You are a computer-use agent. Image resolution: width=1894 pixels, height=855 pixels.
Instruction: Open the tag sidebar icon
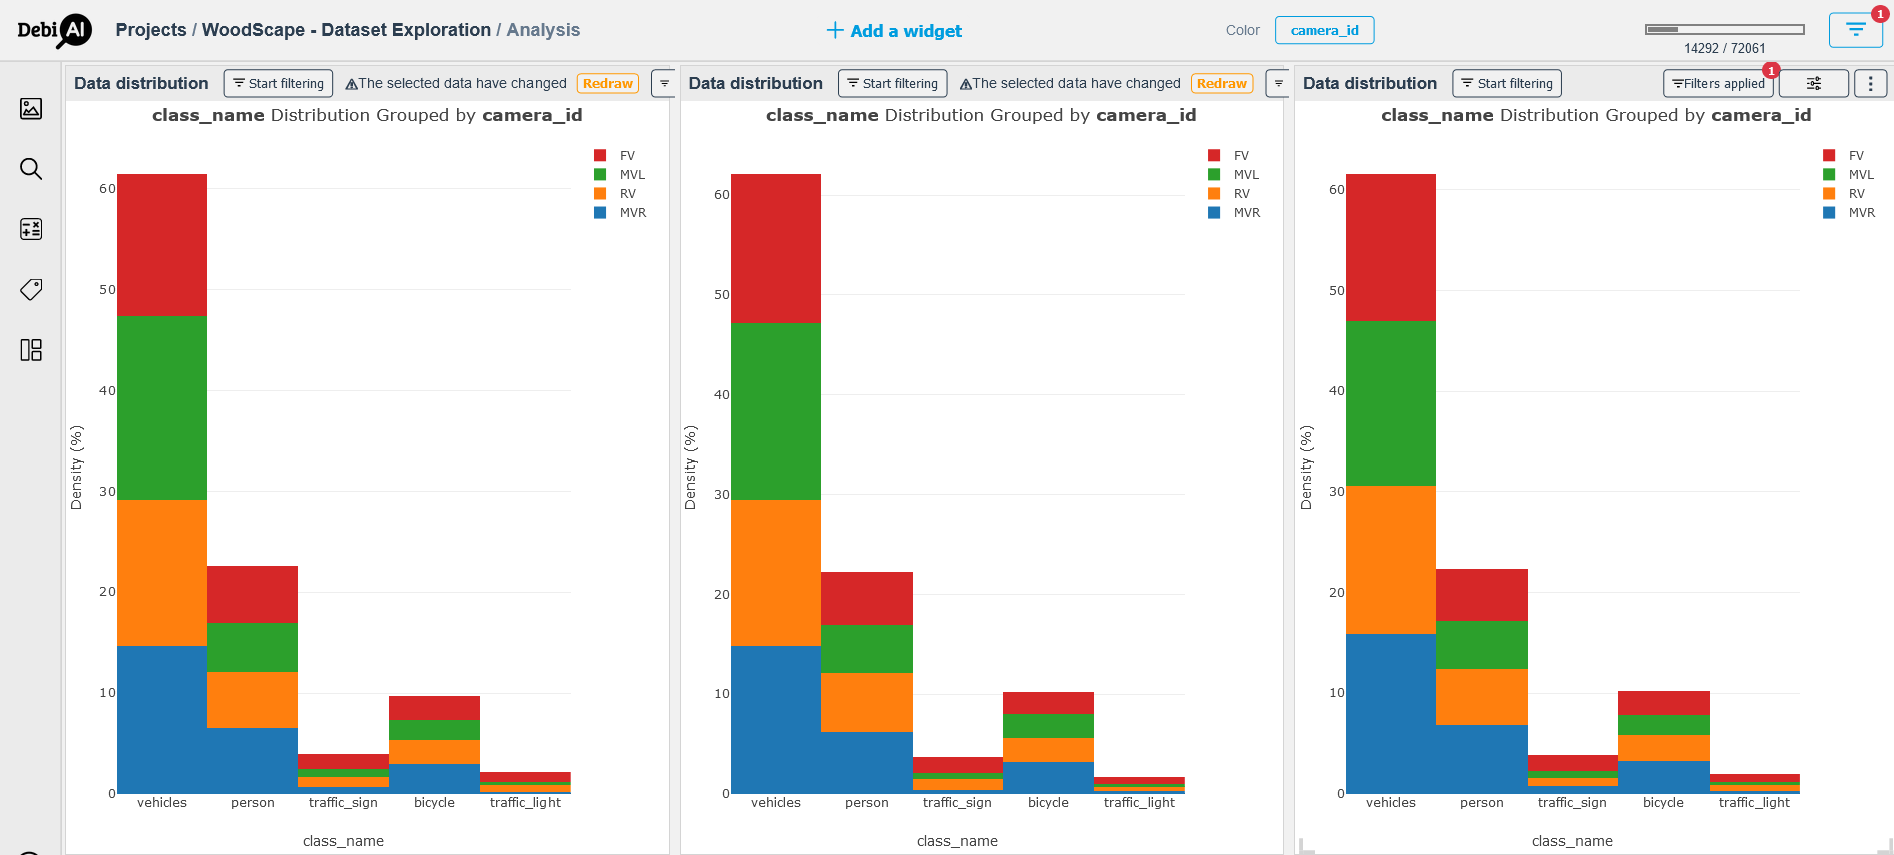tap(31, 290)
